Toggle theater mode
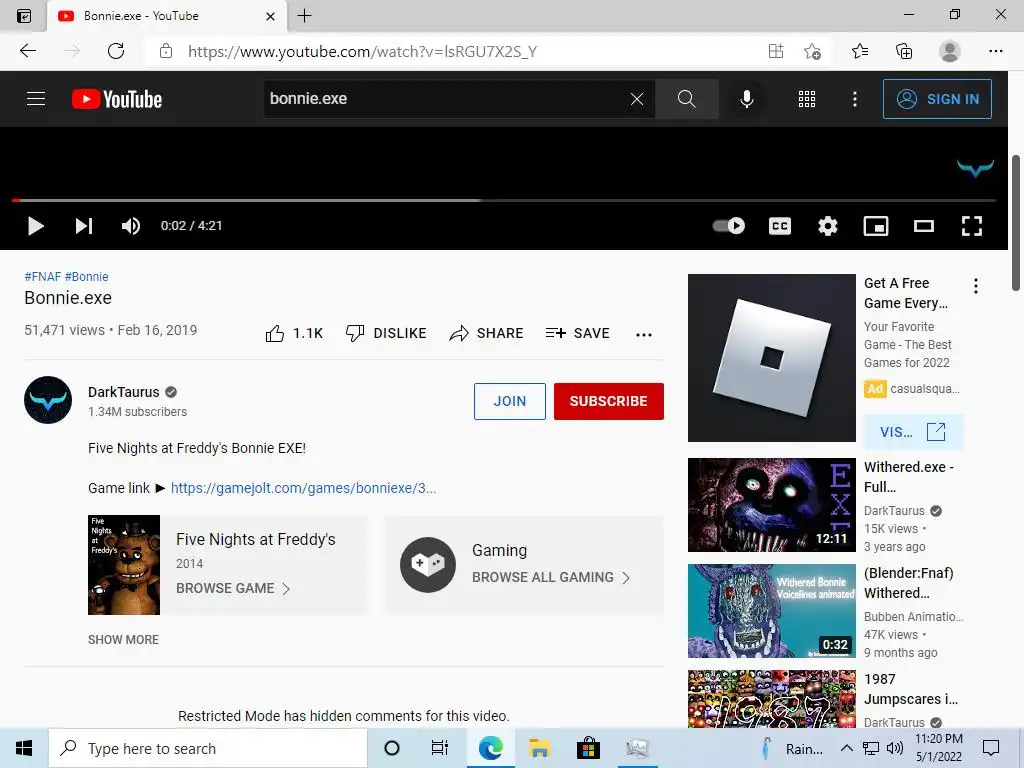Viewport: 1024px width, 768px height. pos(923,226)
